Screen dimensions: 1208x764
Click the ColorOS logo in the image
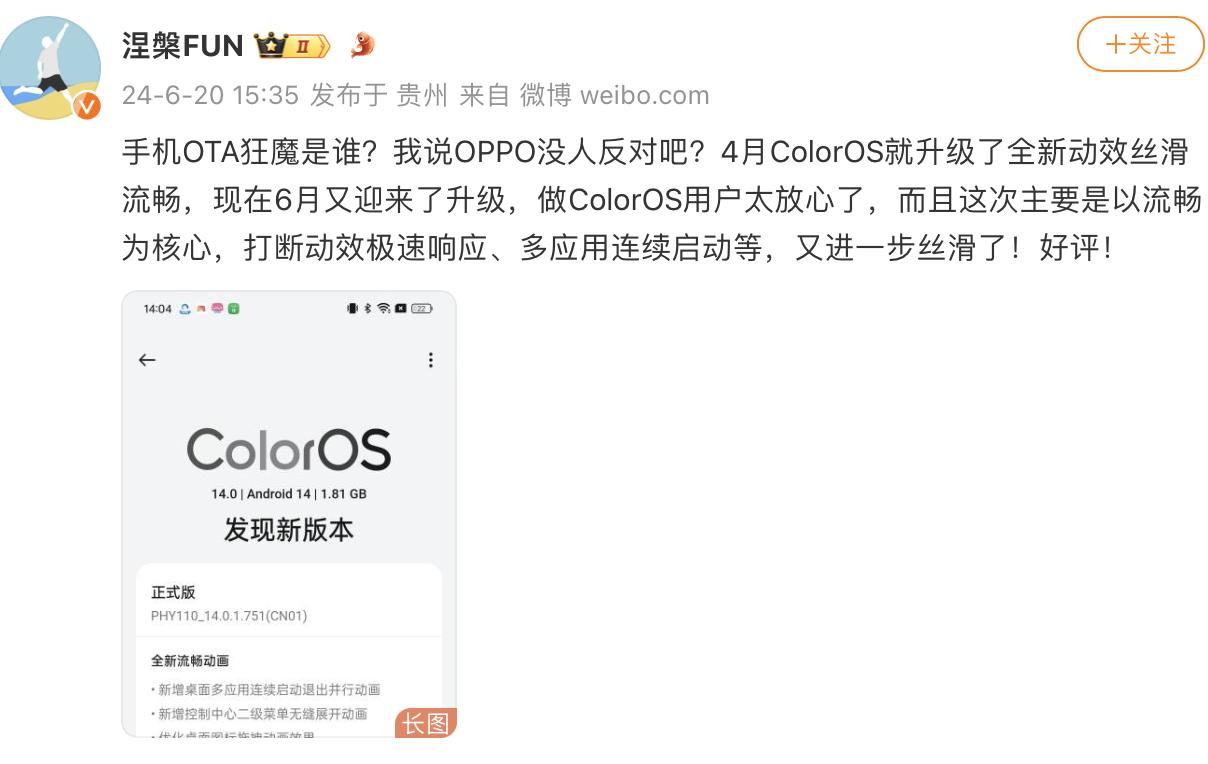pos(289,450)
